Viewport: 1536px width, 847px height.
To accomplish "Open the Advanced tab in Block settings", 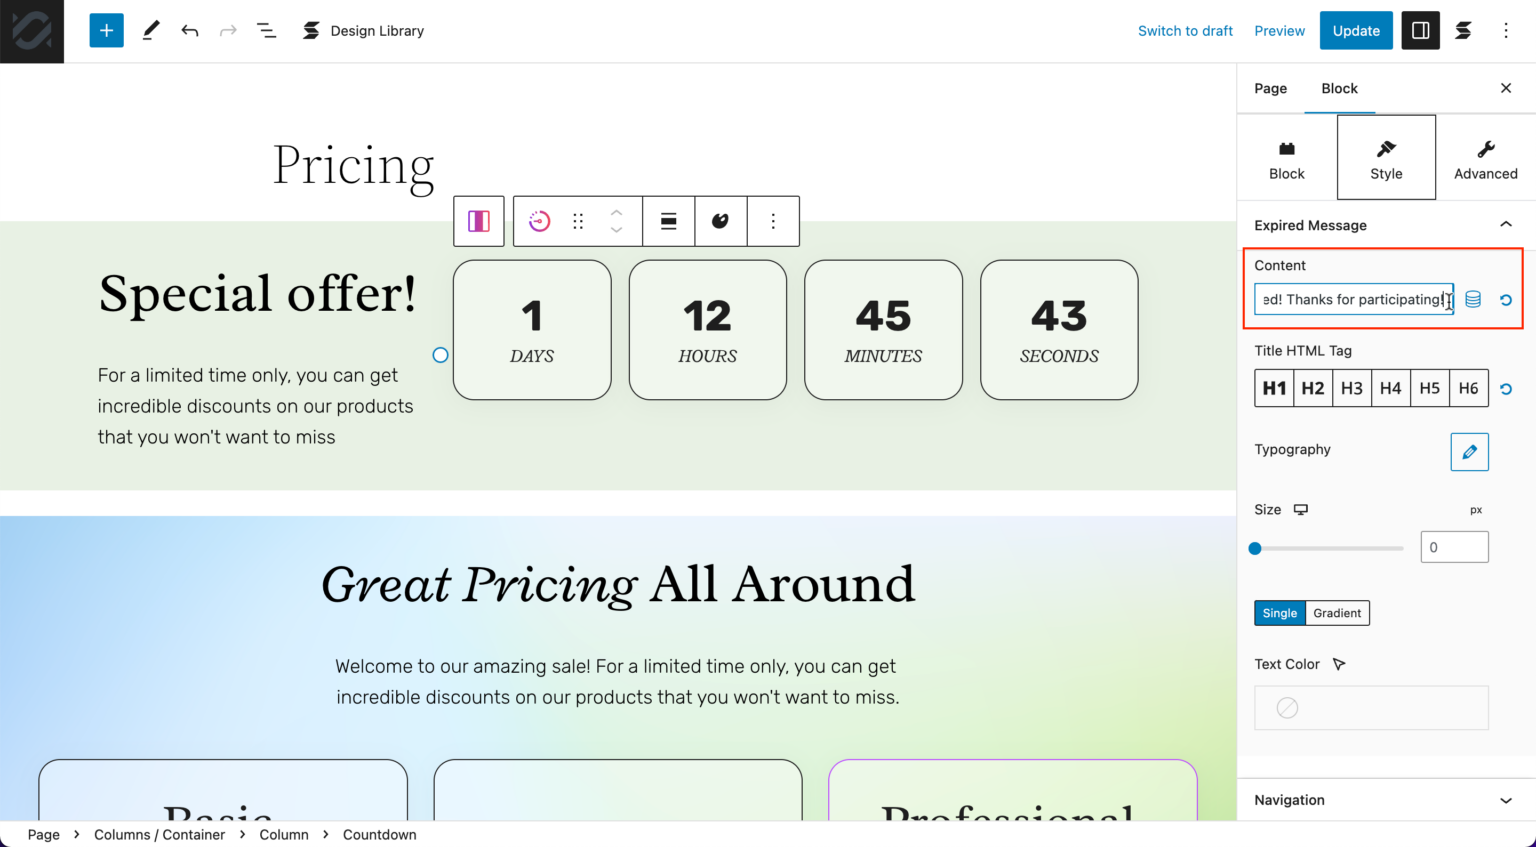I will 1484,157.
